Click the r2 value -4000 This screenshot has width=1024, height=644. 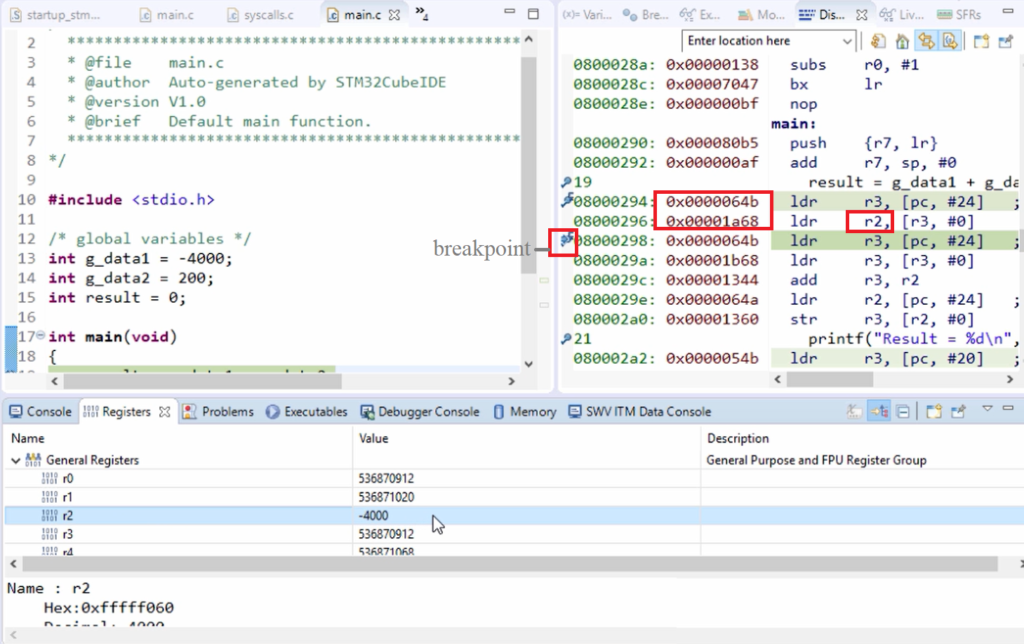(374, 515)
